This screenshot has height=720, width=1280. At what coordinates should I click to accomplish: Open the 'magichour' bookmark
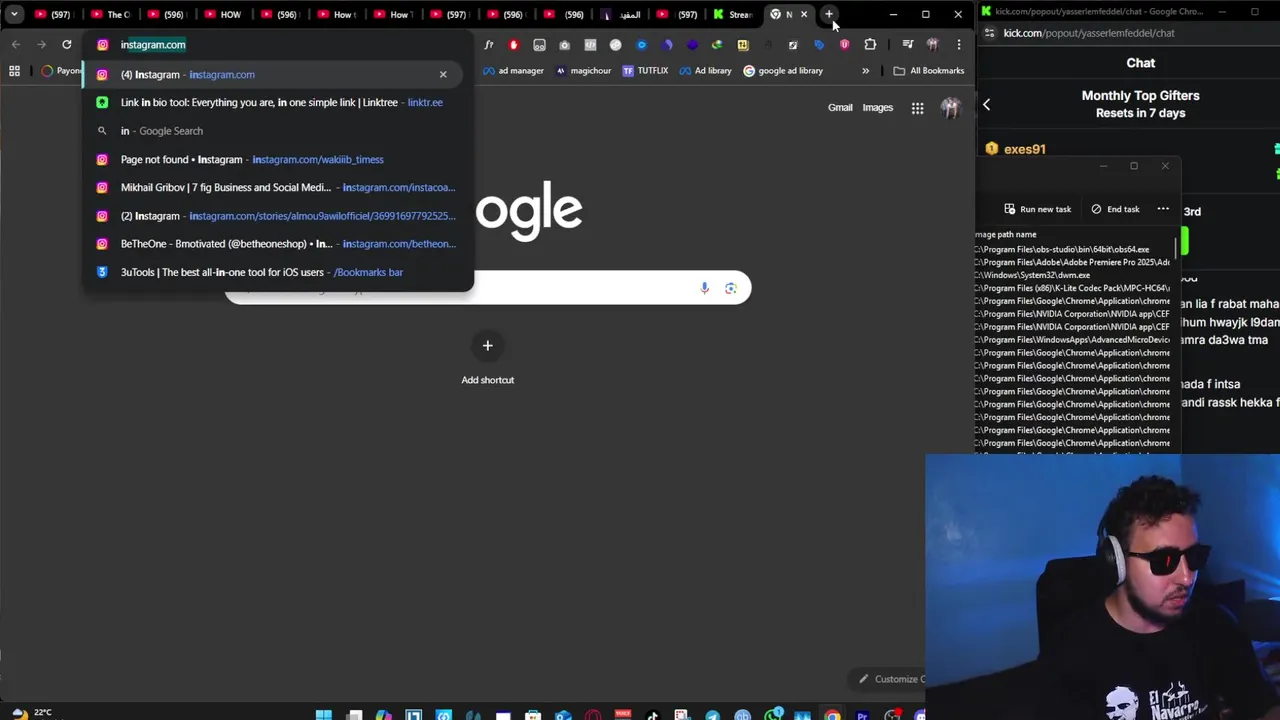click(x=583, y=71)
